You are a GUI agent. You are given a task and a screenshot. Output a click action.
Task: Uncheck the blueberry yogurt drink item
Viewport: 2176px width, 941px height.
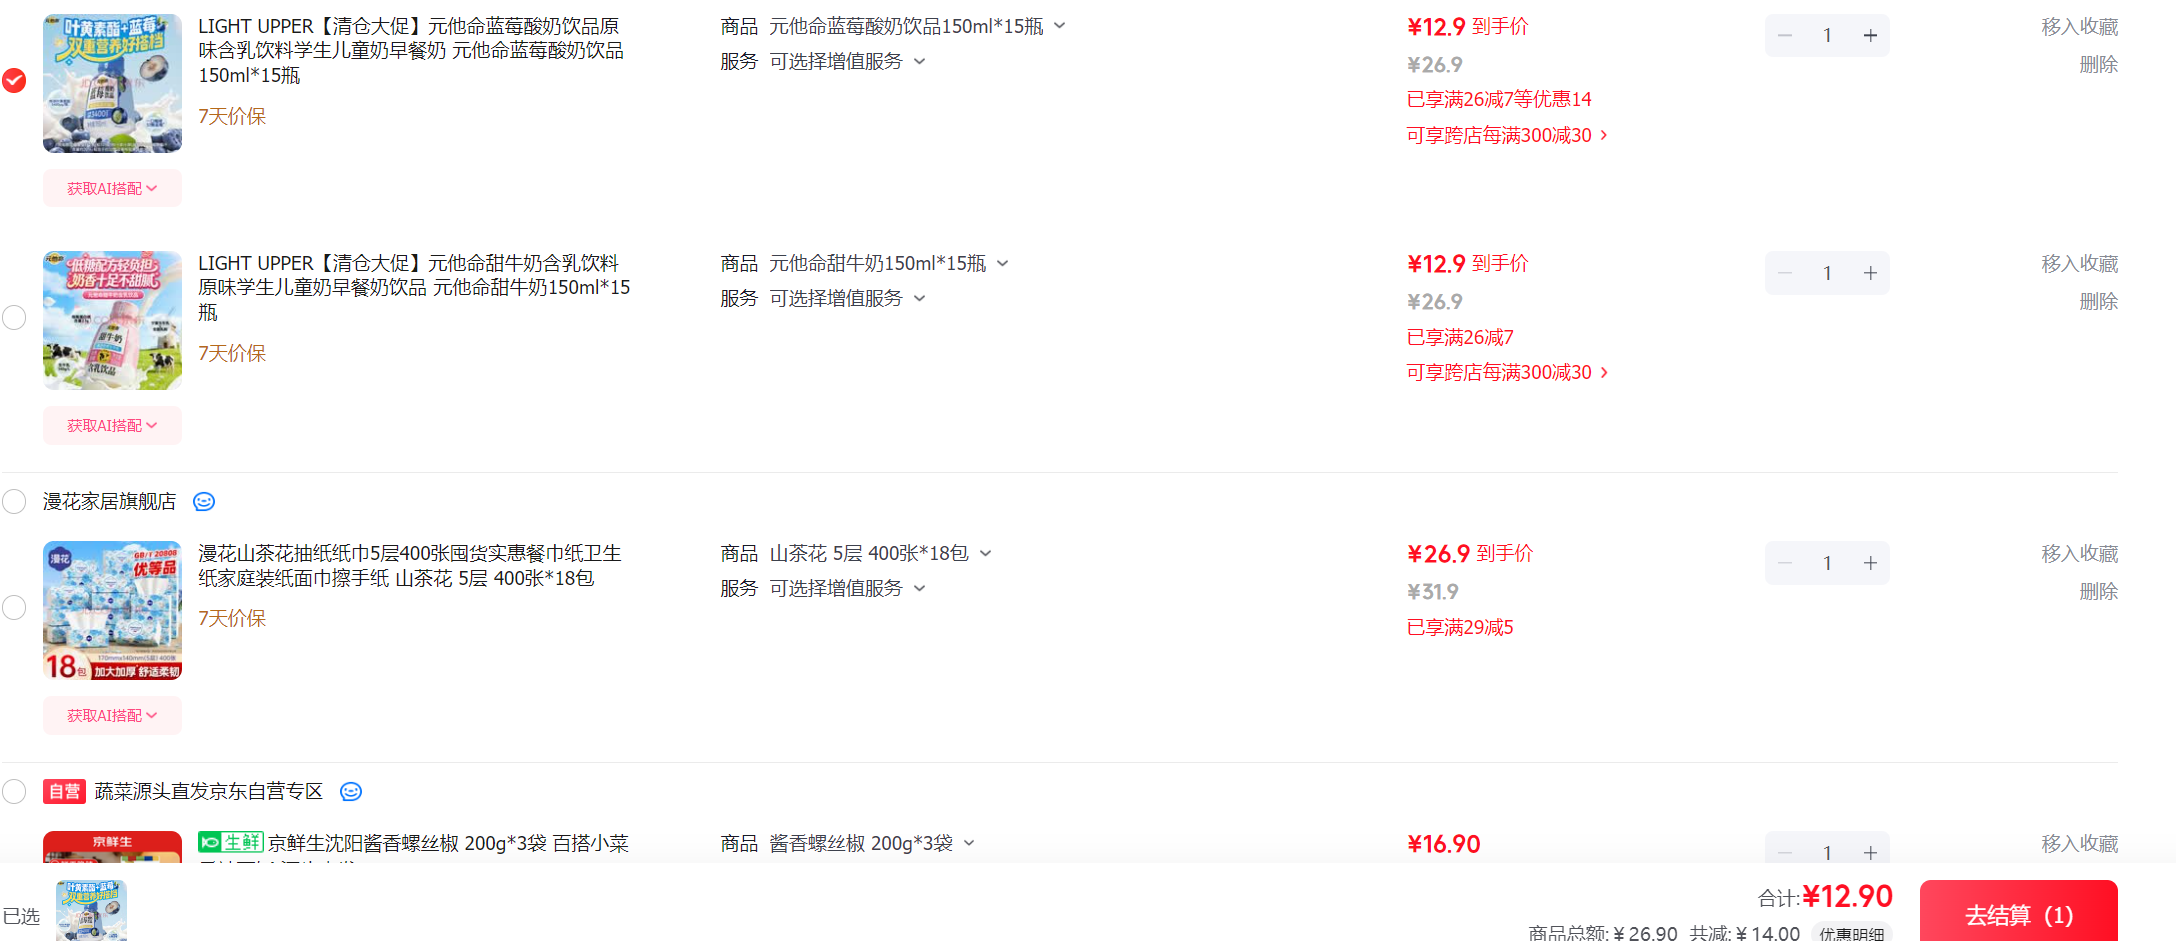[x=14, y=80]
